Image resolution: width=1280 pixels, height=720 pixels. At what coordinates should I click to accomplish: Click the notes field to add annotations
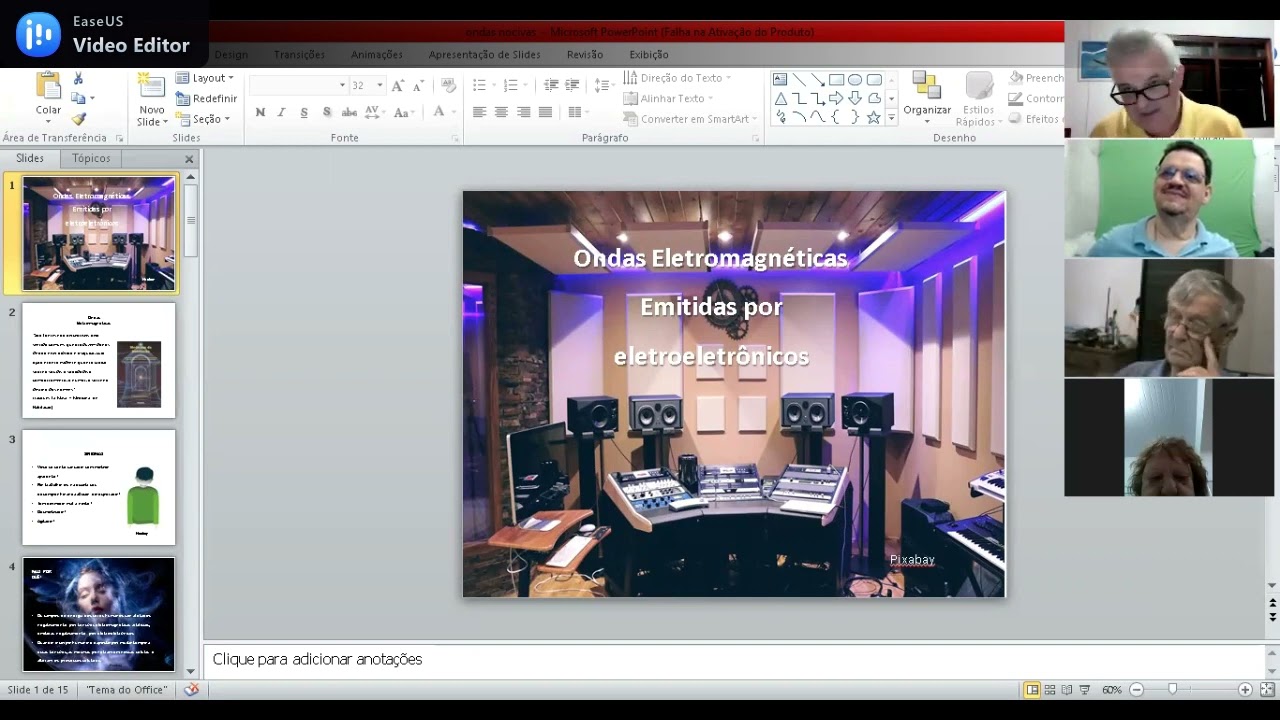coord(734,659)
